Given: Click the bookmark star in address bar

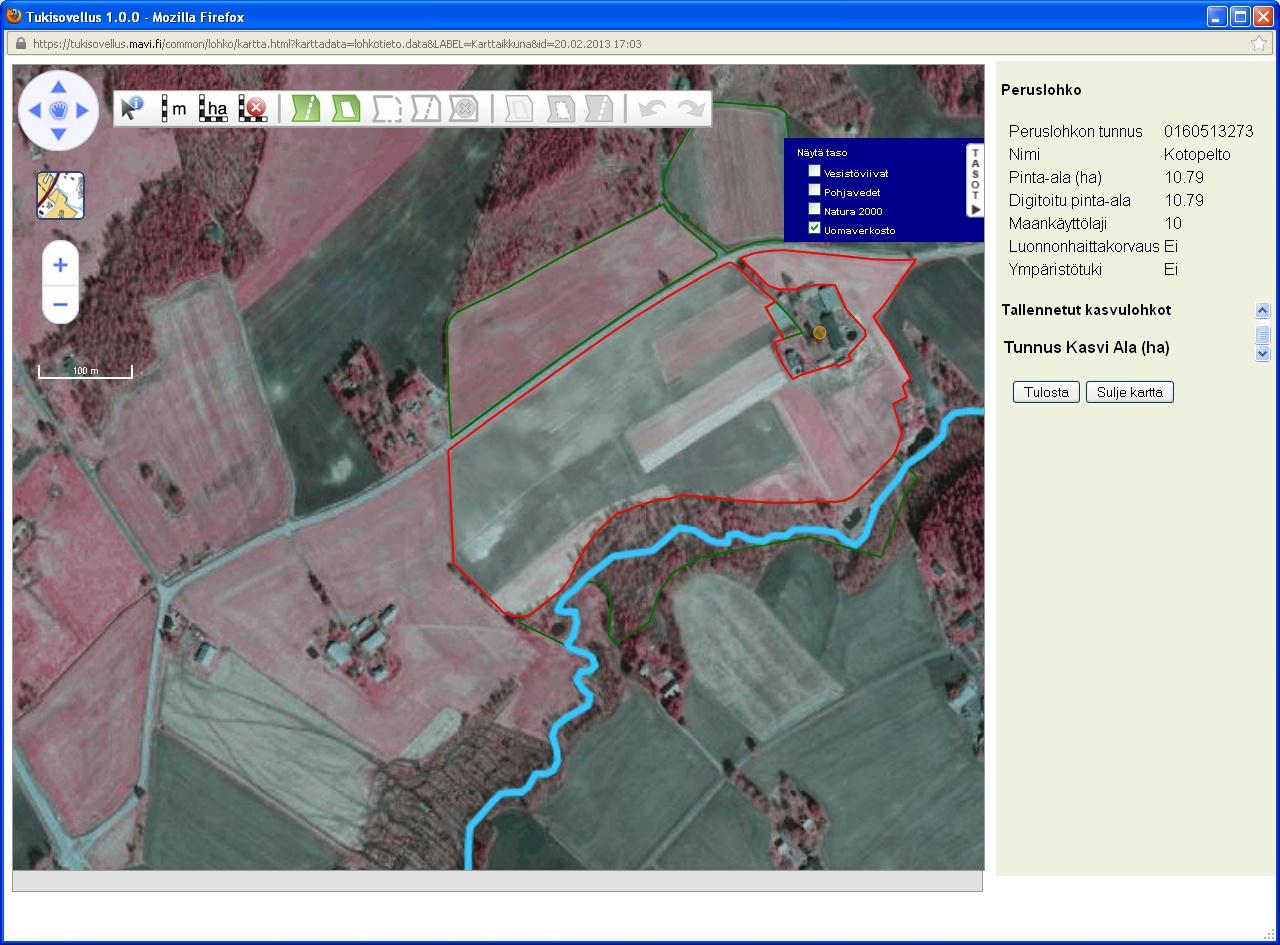Looking at the screenshot, I should tap(1259, 43).
